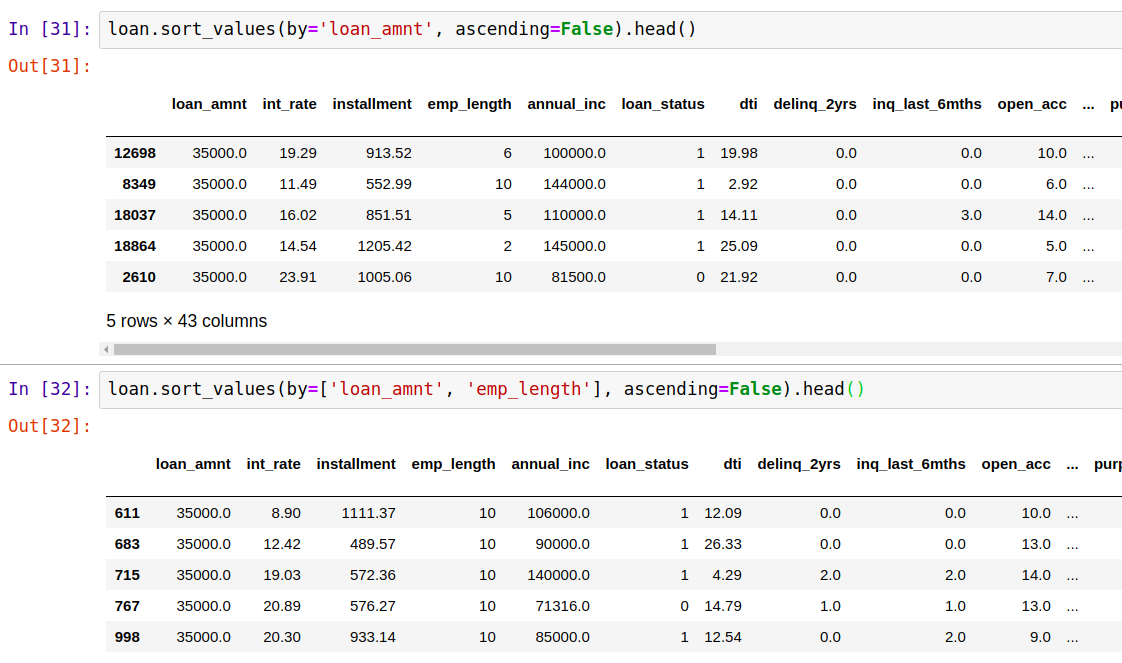1122x663 pixels.
Task: Select the inq_last_6mths column header in Out[31]
Action: pyautogui.click(x=927, y=104)
